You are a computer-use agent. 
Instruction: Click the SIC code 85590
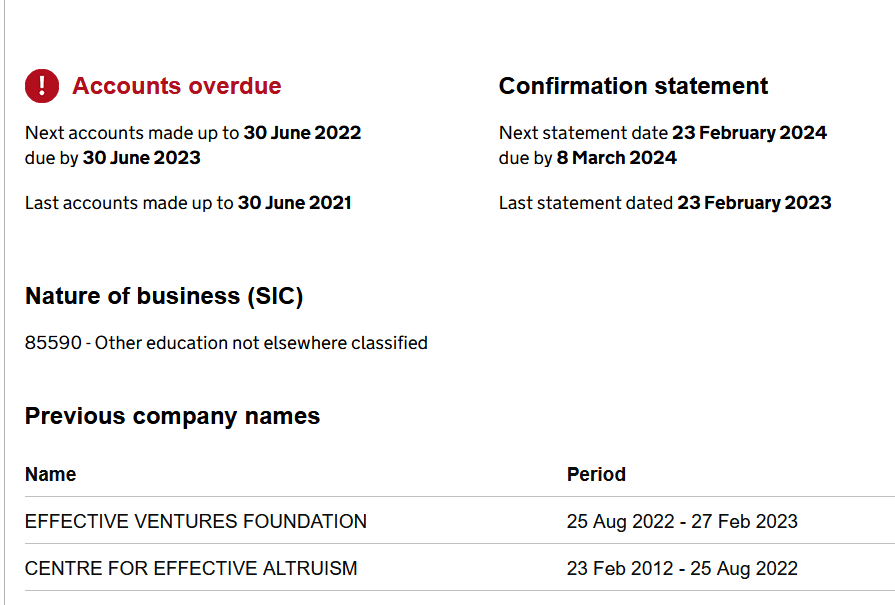click(x=53, y=343)
